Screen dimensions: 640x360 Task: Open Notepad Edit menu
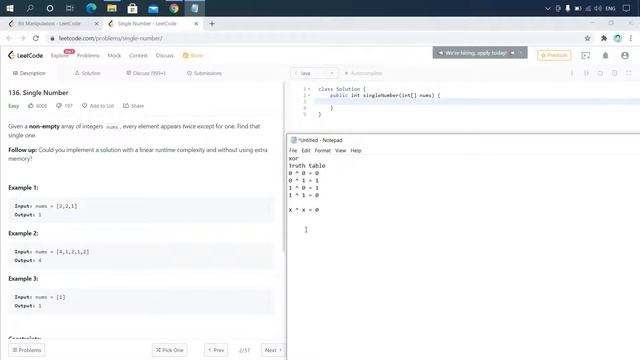point(306,150)
